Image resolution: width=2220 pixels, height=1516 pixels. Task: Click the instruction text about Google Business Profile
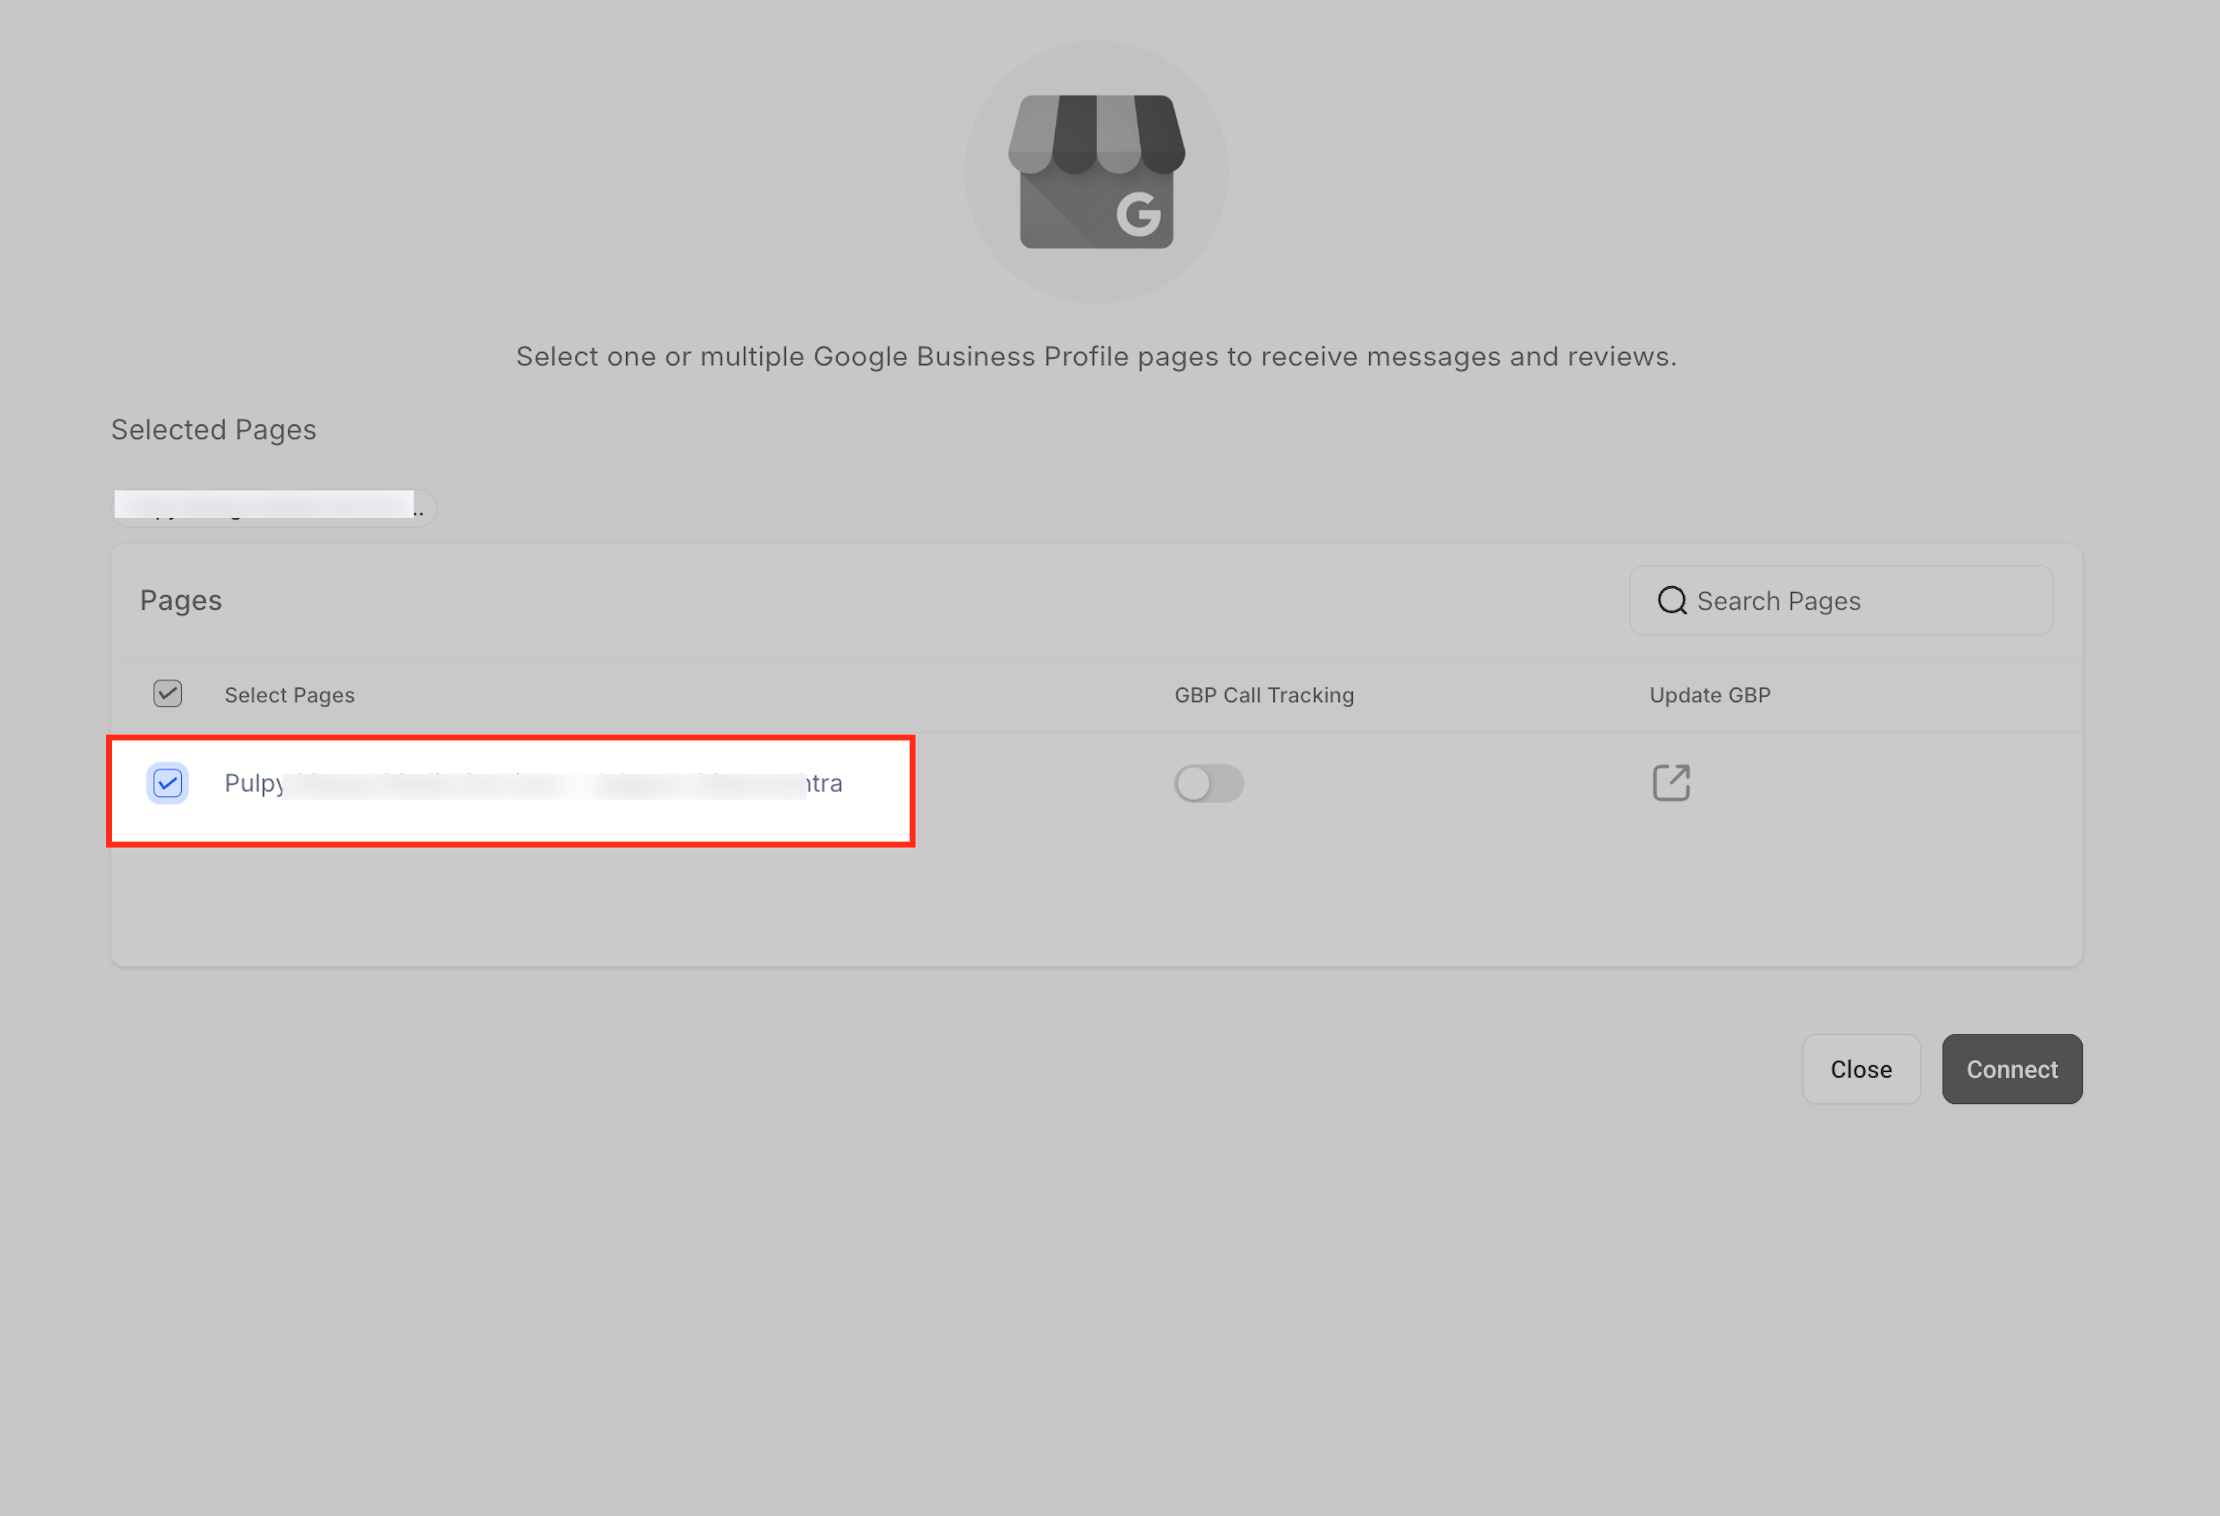click(1095, 356)
